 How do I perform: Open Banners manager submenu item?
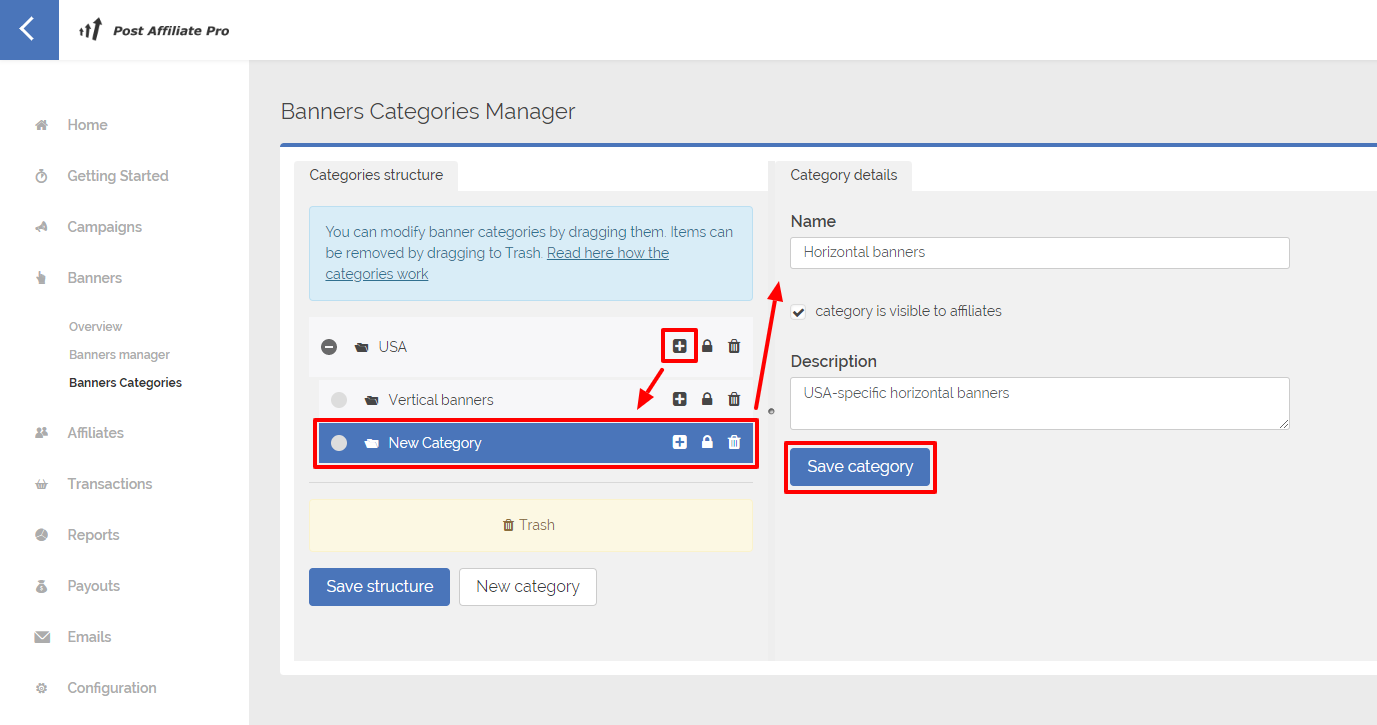[x=119, y=355]
